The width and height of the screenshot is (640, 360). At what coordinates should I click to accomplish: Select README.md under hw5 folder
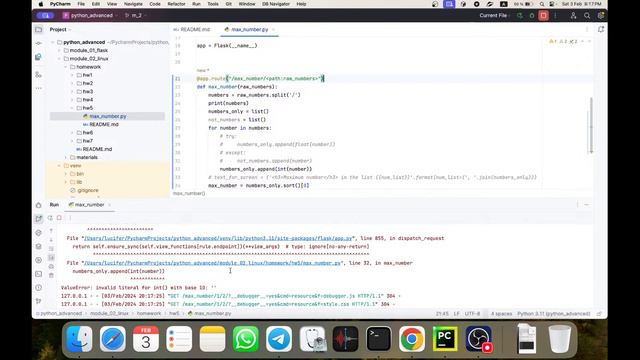click(104, 124)
